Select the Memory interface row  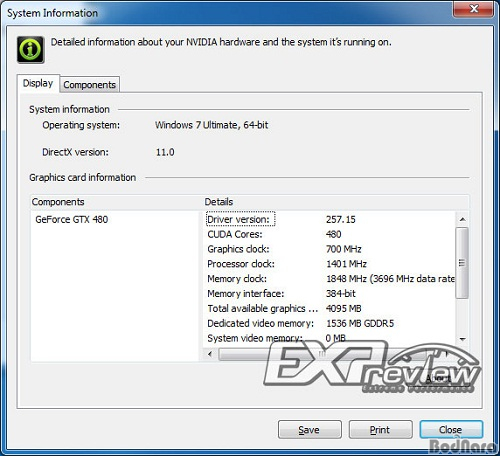click(330, 294)
